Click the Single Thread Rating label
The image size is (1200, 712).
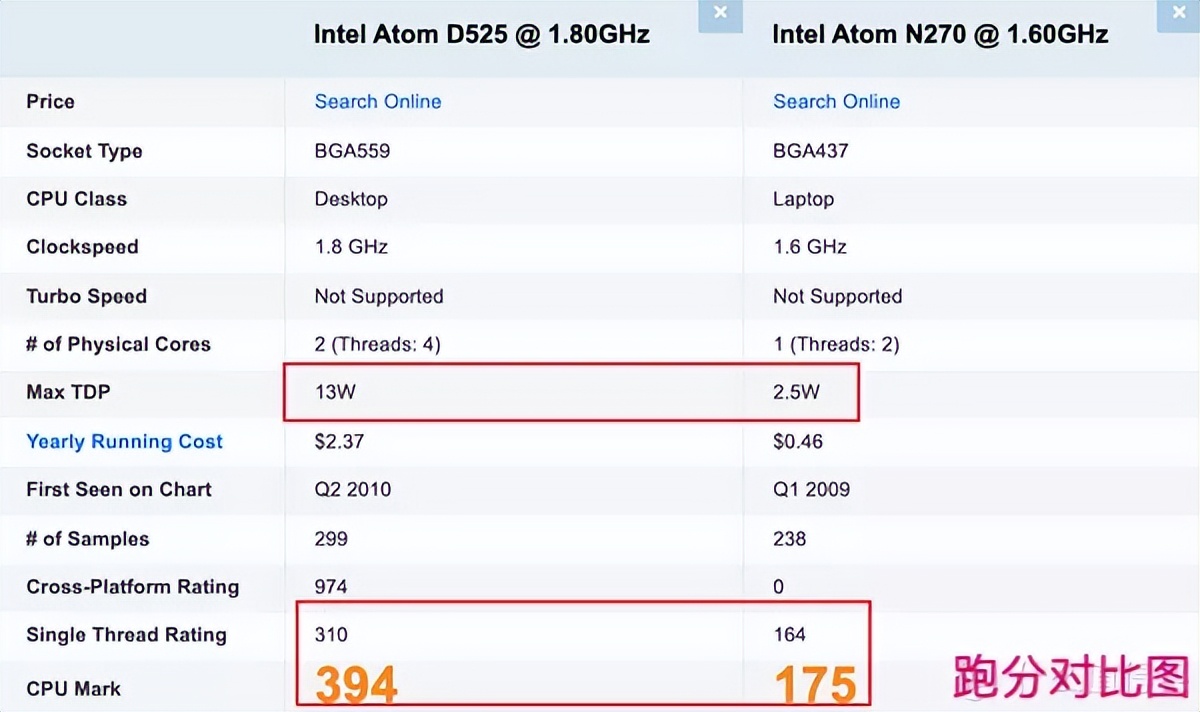[x=126, y=634]
